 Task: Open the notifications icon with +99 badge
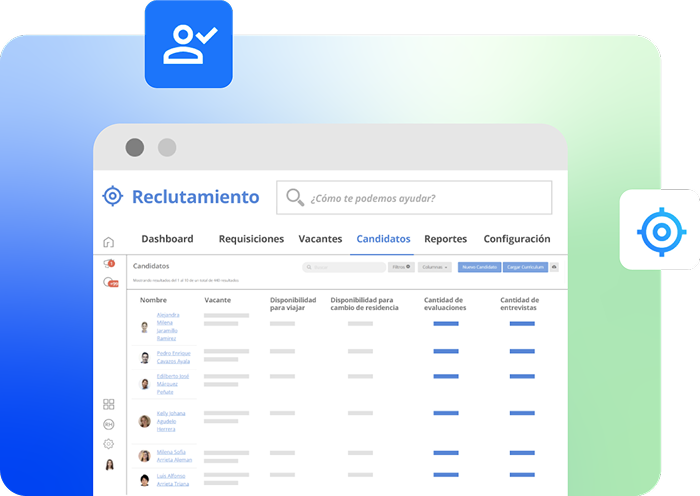pyautogui.click(x=110, y=282)
